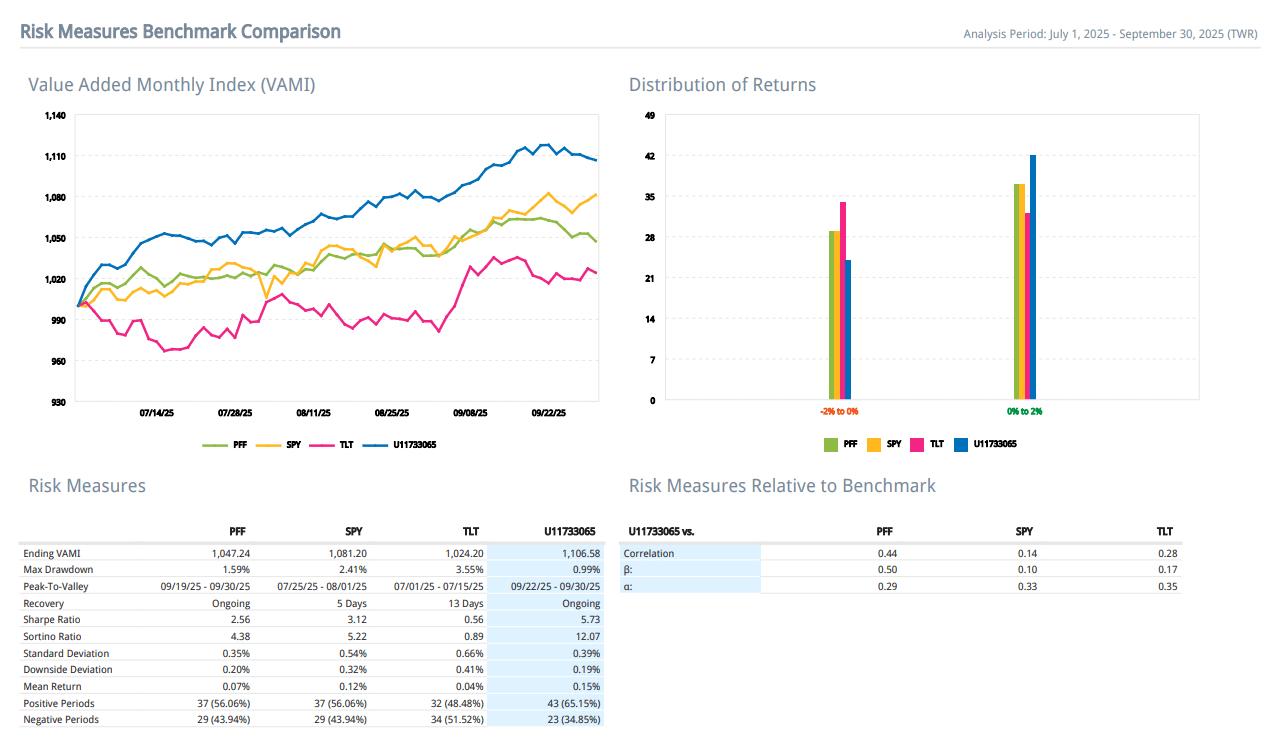Click the Sortino Ratio value 12.07
This screenshot has height=751, width=1278.
point(585,637)
